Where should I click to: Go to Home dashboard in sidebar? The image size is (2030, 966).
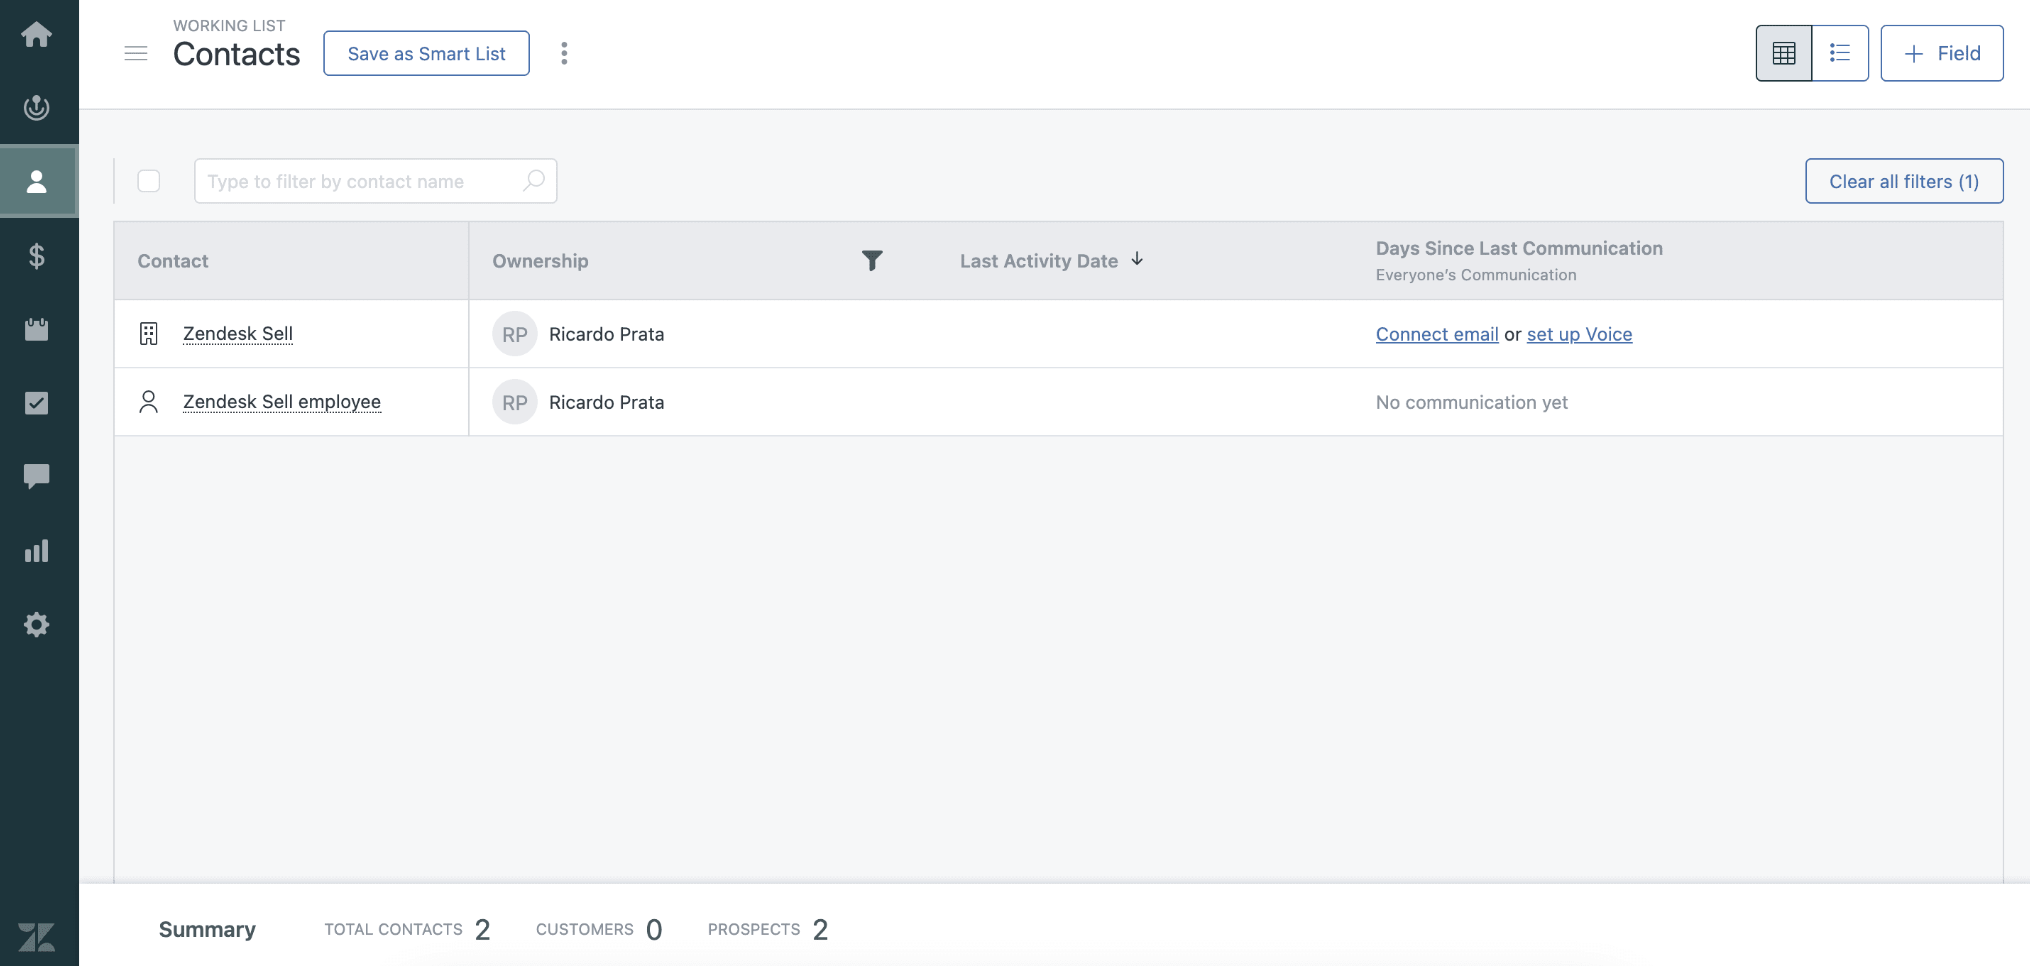coord(37,35)
